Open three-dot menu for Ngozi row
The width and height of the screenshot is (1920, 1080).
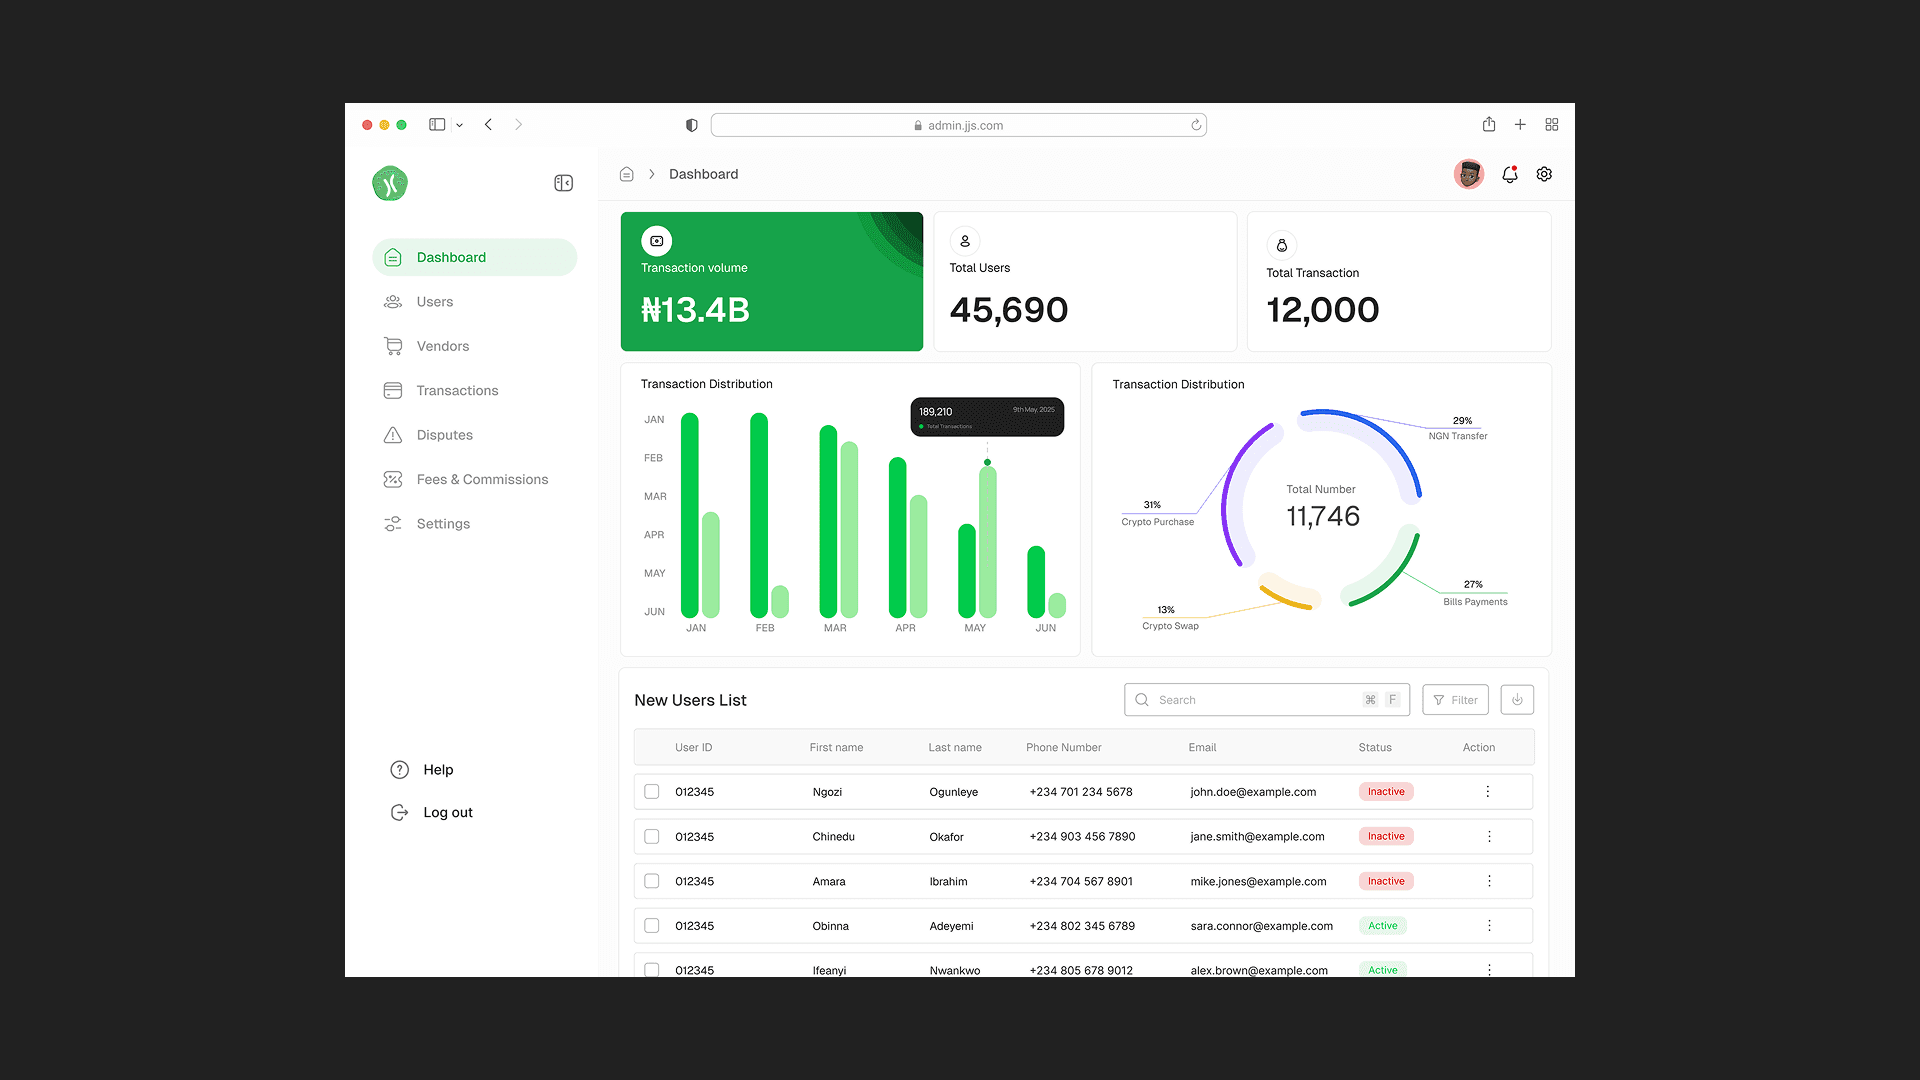(1488, 792)
